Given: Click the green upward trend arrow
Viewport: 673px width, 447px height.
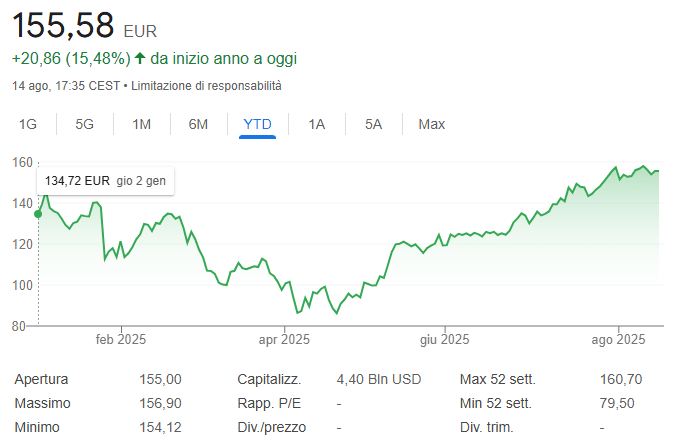Looking at the screenshot, I should [140, 59].
